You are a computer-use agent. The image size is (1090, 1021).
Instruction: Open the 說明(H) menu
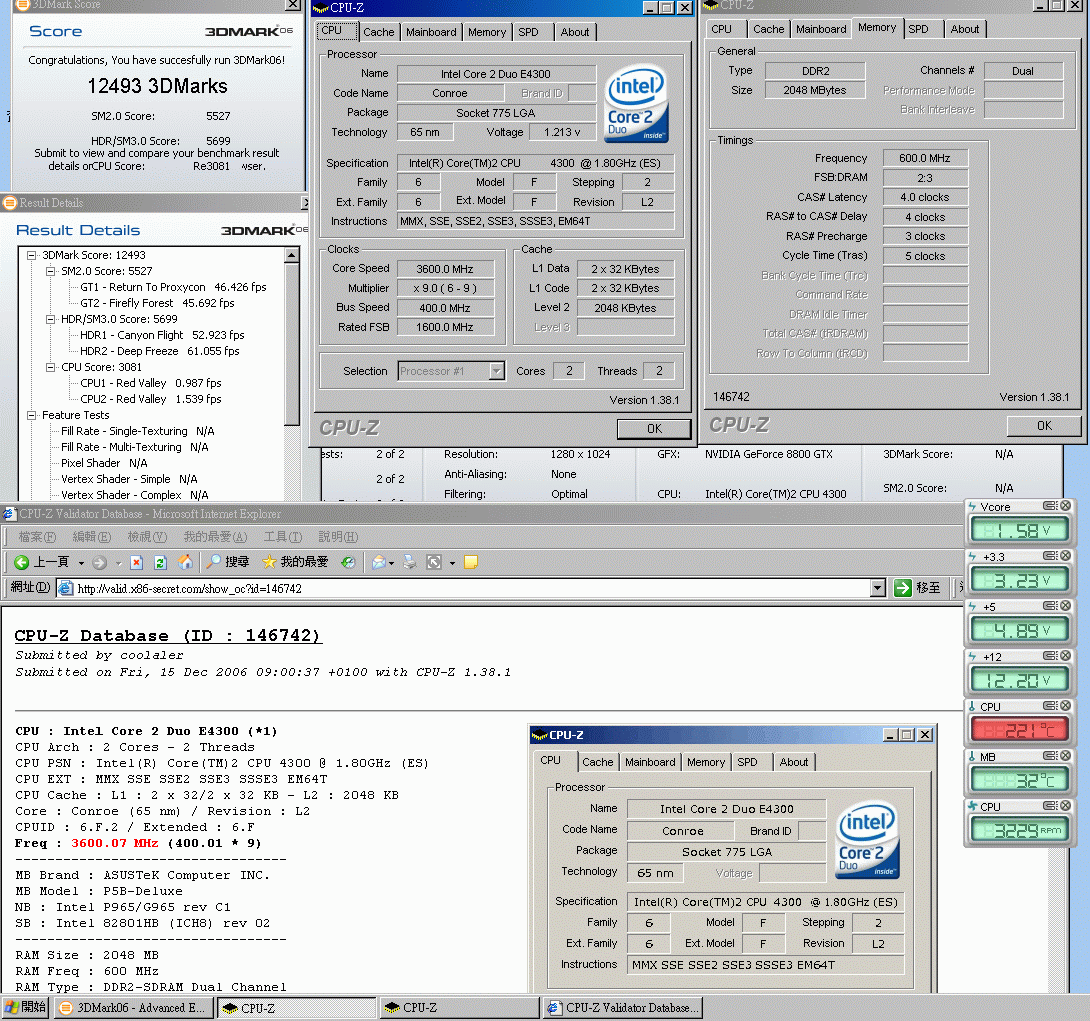pyautogui.click(x=338, y=537)
